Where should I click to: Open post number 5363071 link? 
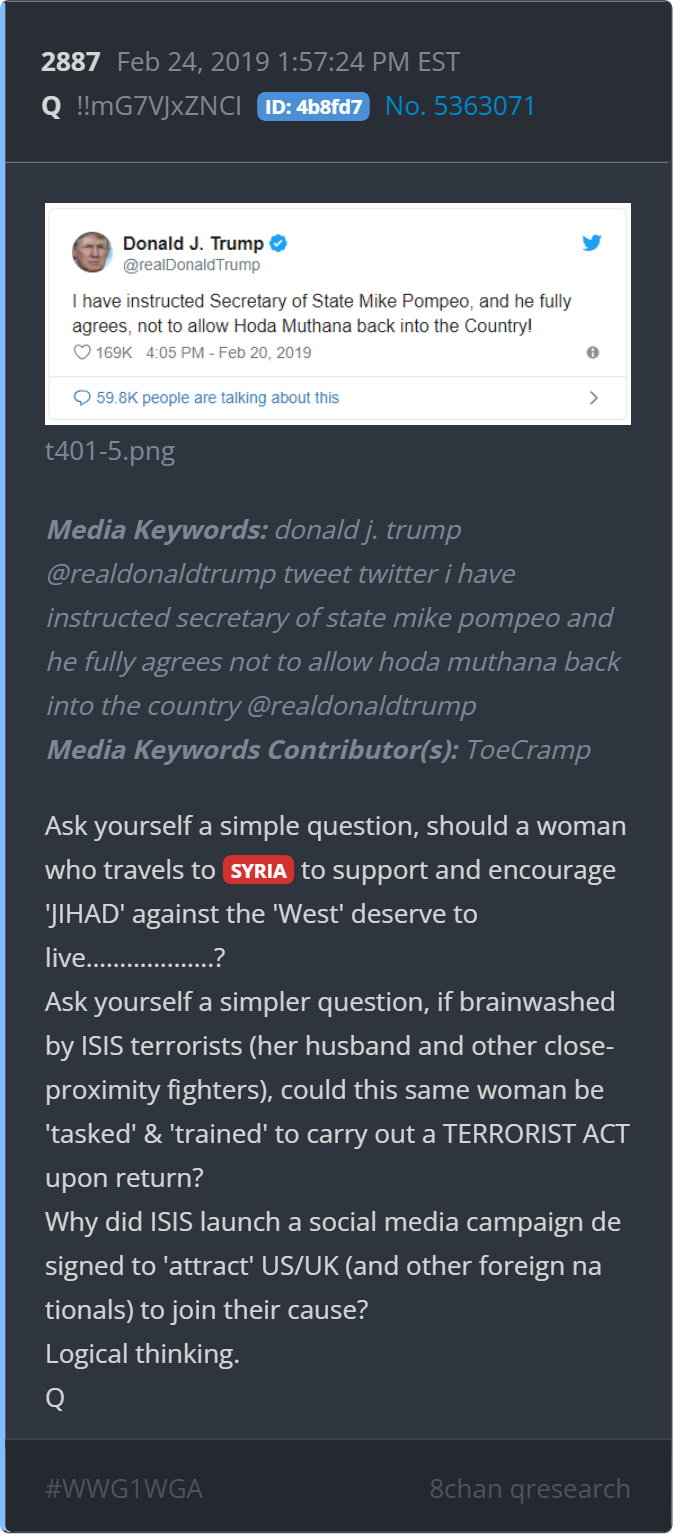pyautogui.click(x=460, y=106)
